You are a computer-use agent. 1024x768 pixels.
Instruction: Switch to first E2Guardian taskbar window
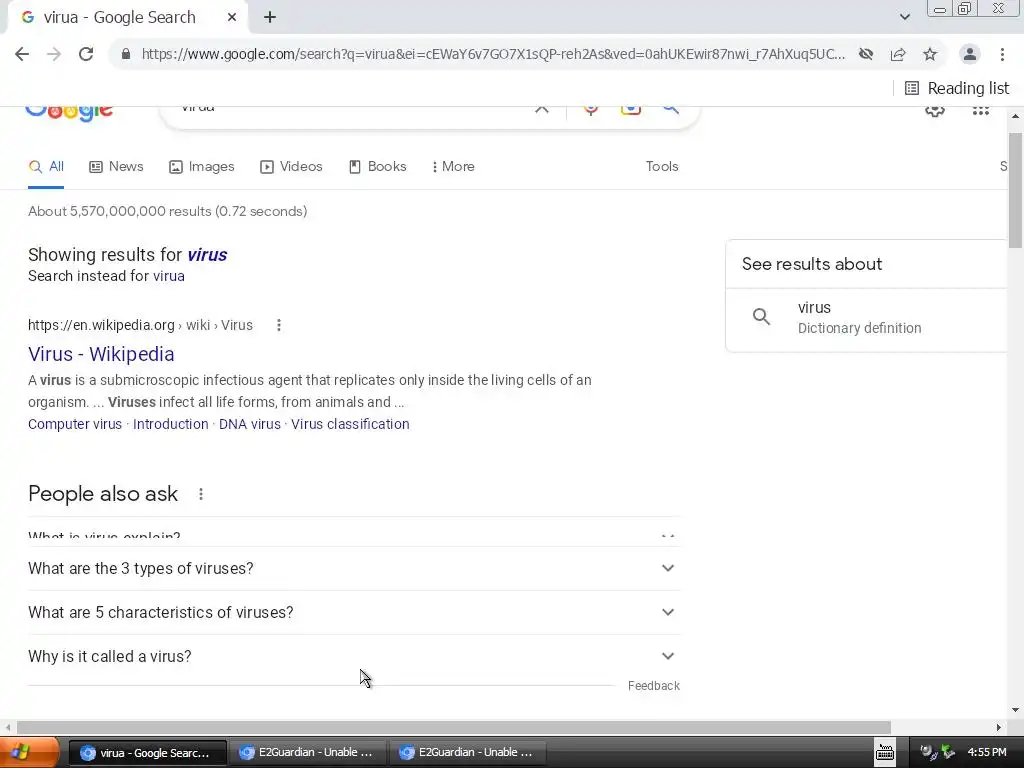308,753
